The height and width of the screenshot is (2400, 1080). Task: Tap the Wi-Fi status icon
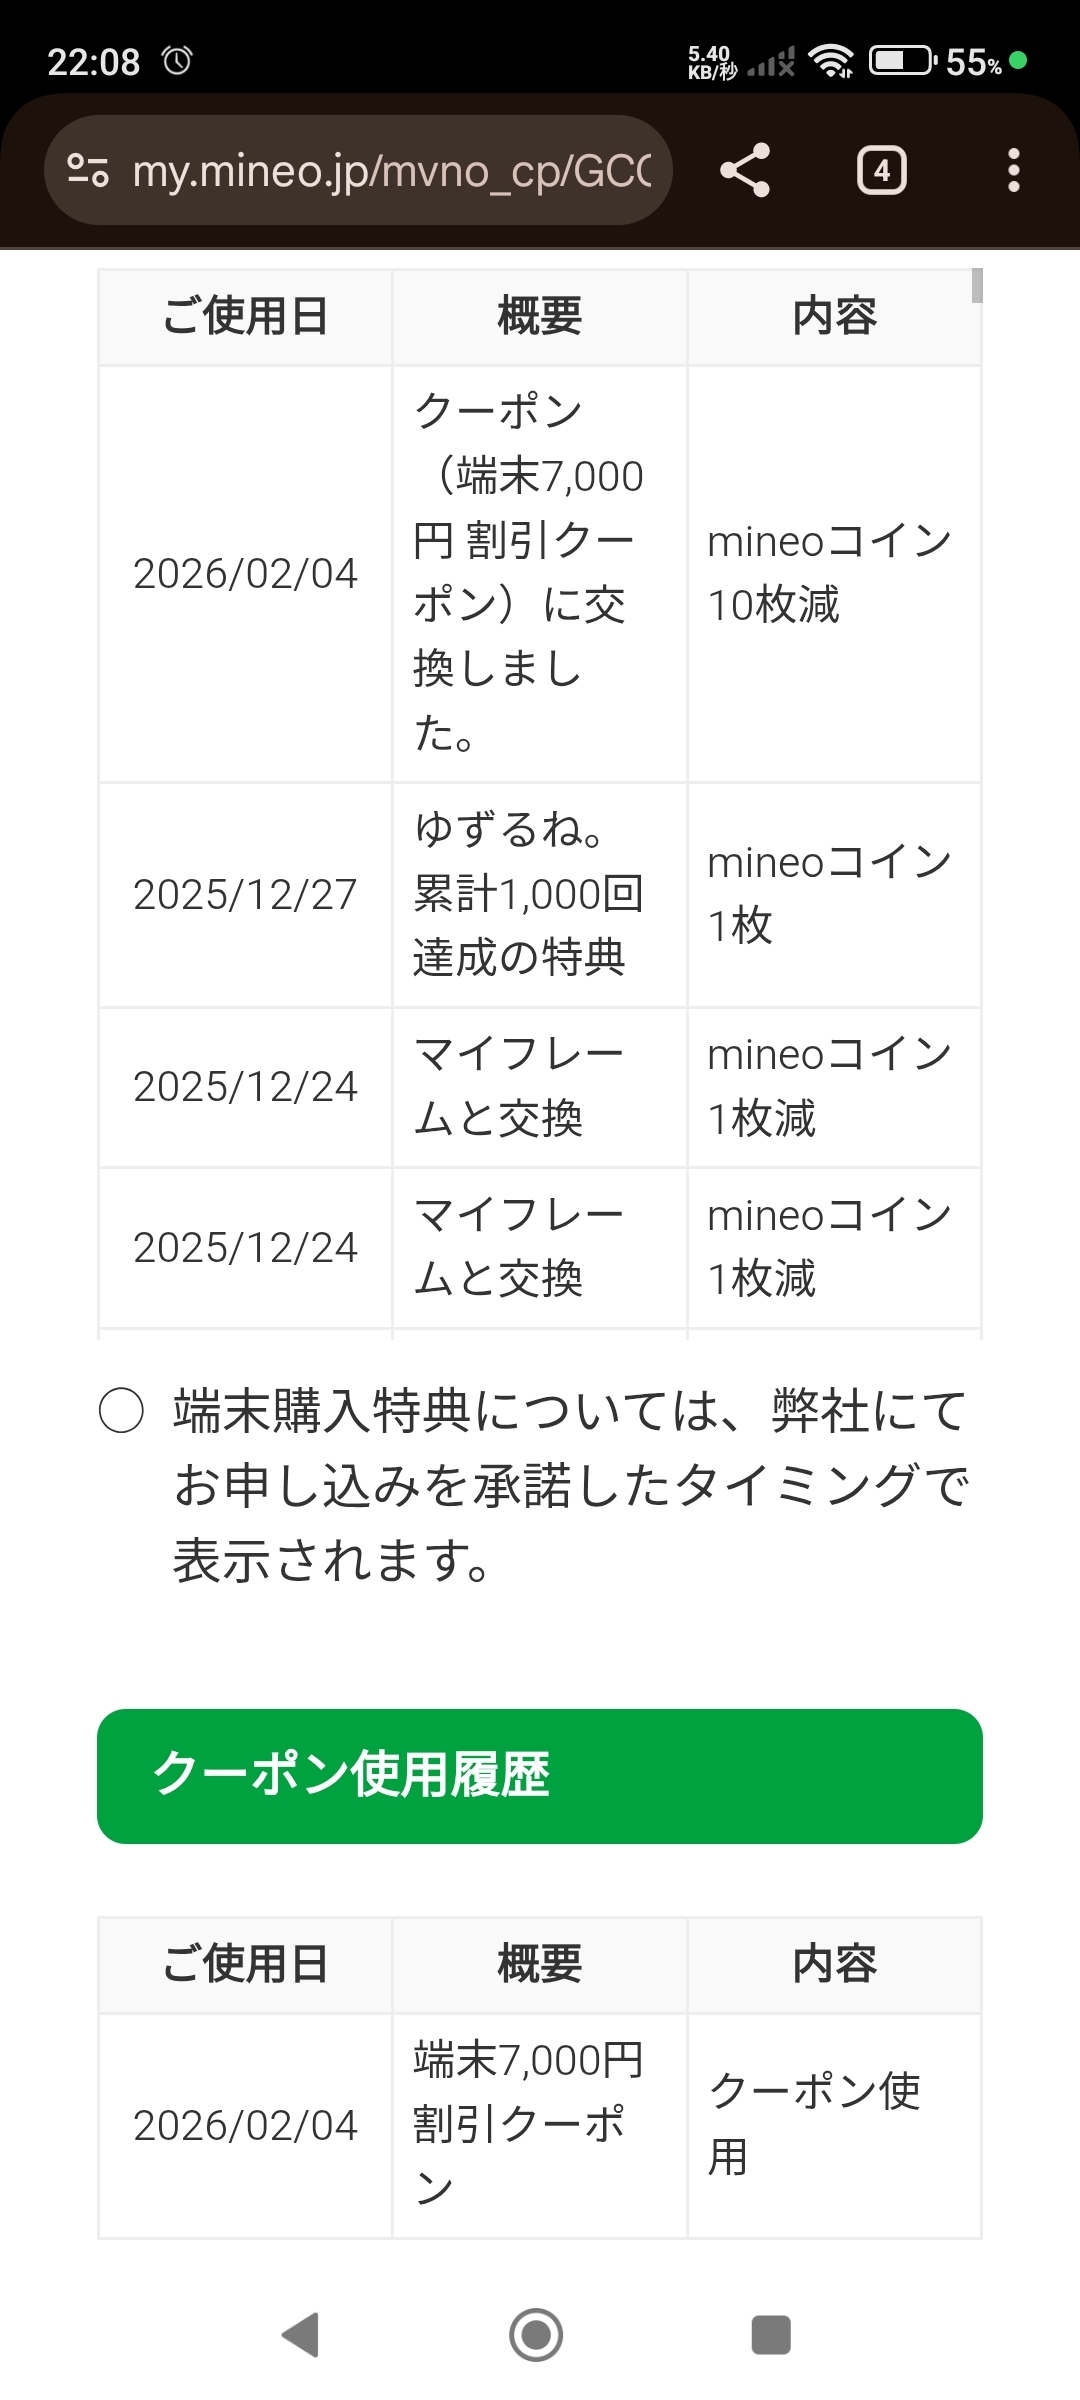[x=831, y=61]
